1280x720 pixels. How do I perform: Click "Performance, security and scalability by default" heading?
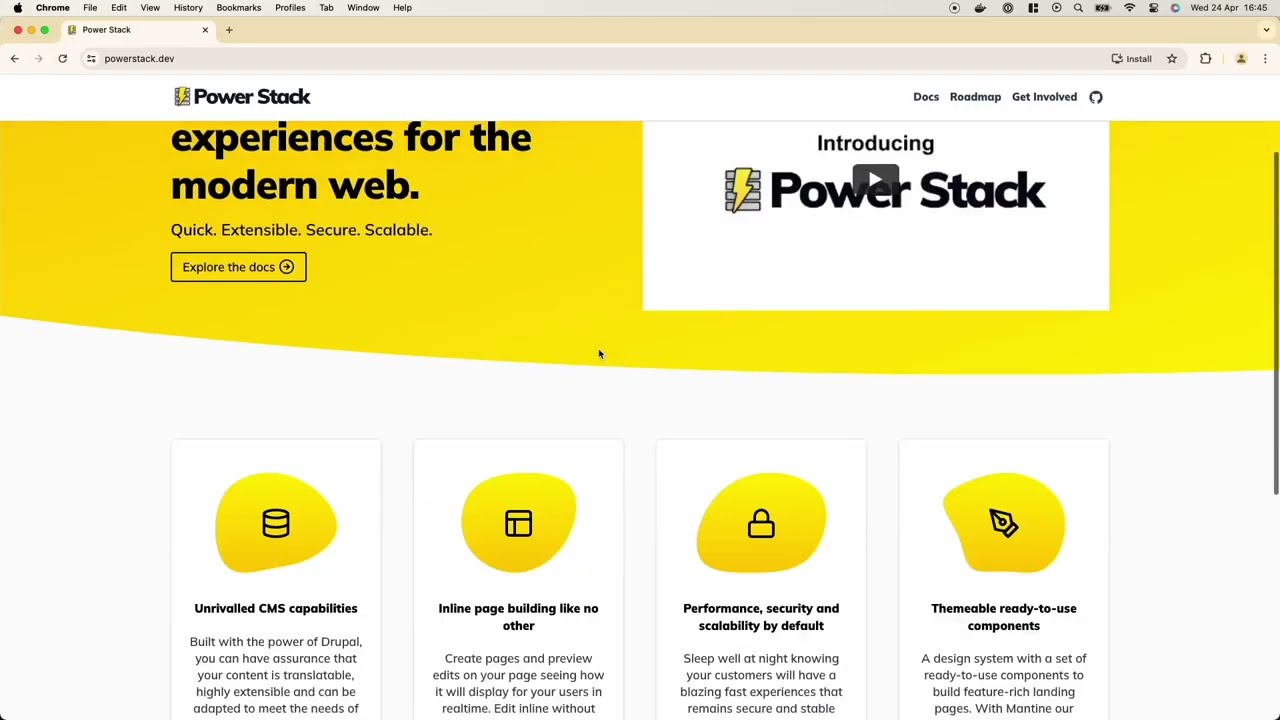point(761,617)
